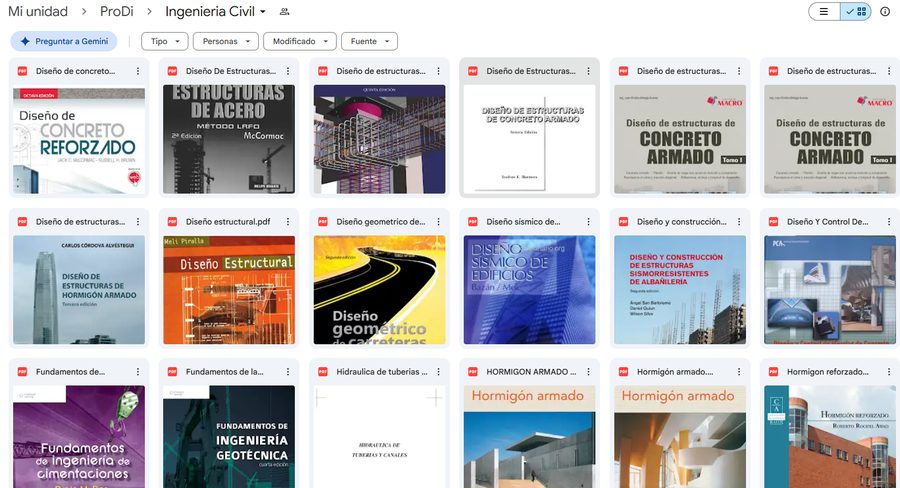
Task: Expand the Ingenieria Civil folder dropdown
Action: pos(263,11)
